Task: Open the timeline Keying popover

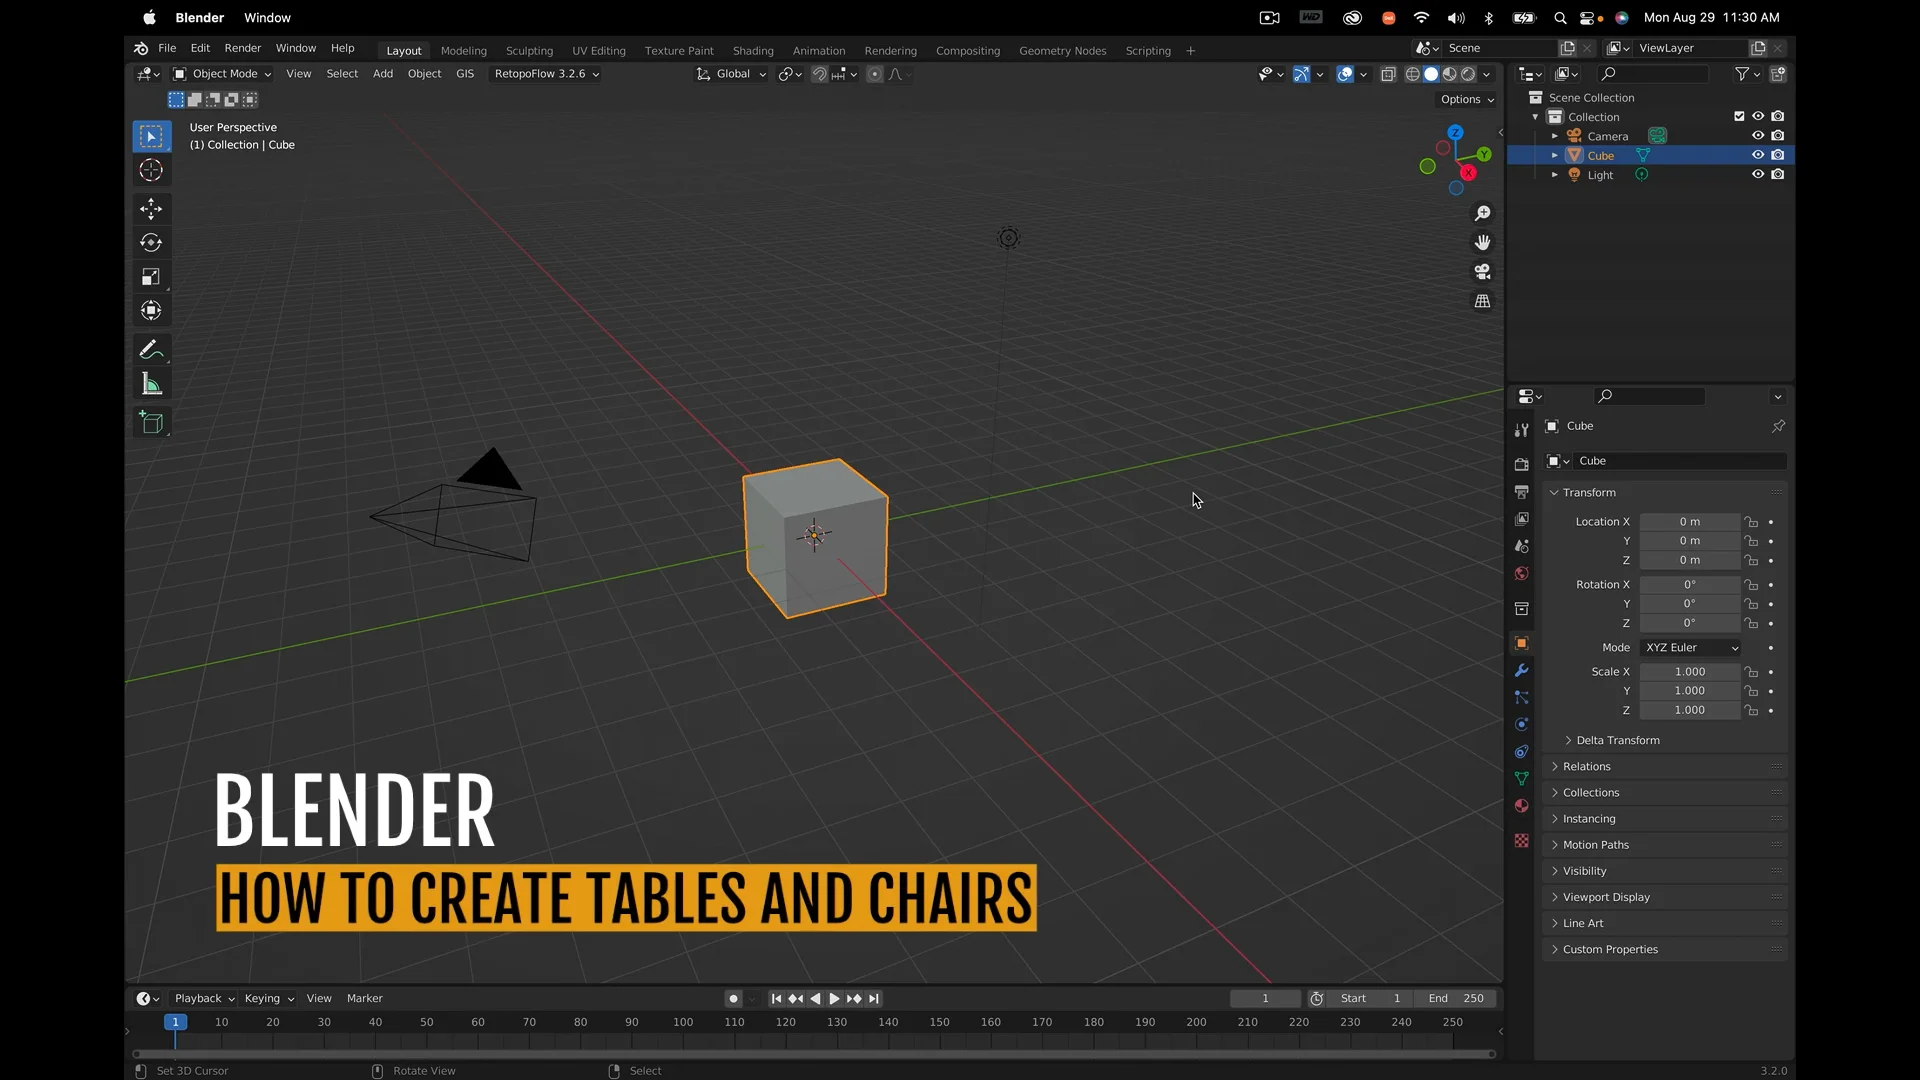Action: coord(269,998)
